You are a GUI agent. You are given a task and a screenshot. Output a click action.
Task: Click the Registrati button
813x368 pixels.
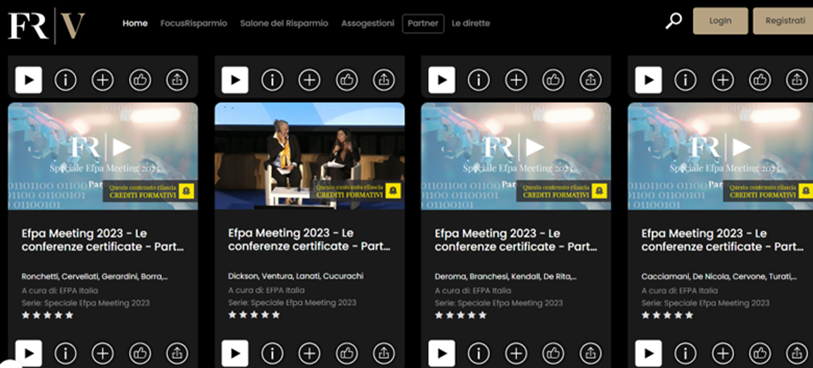(x=783, y=21)
